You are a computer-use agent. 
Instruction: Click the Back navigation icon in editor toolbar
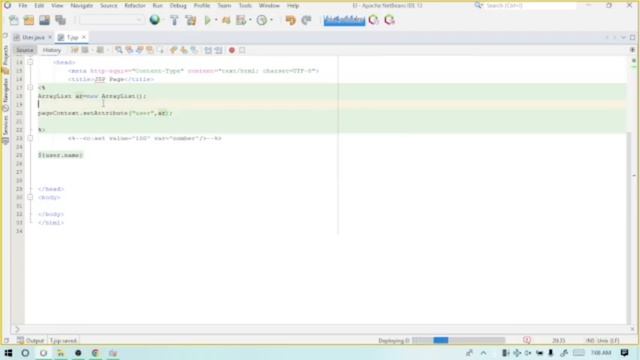tap(85, 50)
